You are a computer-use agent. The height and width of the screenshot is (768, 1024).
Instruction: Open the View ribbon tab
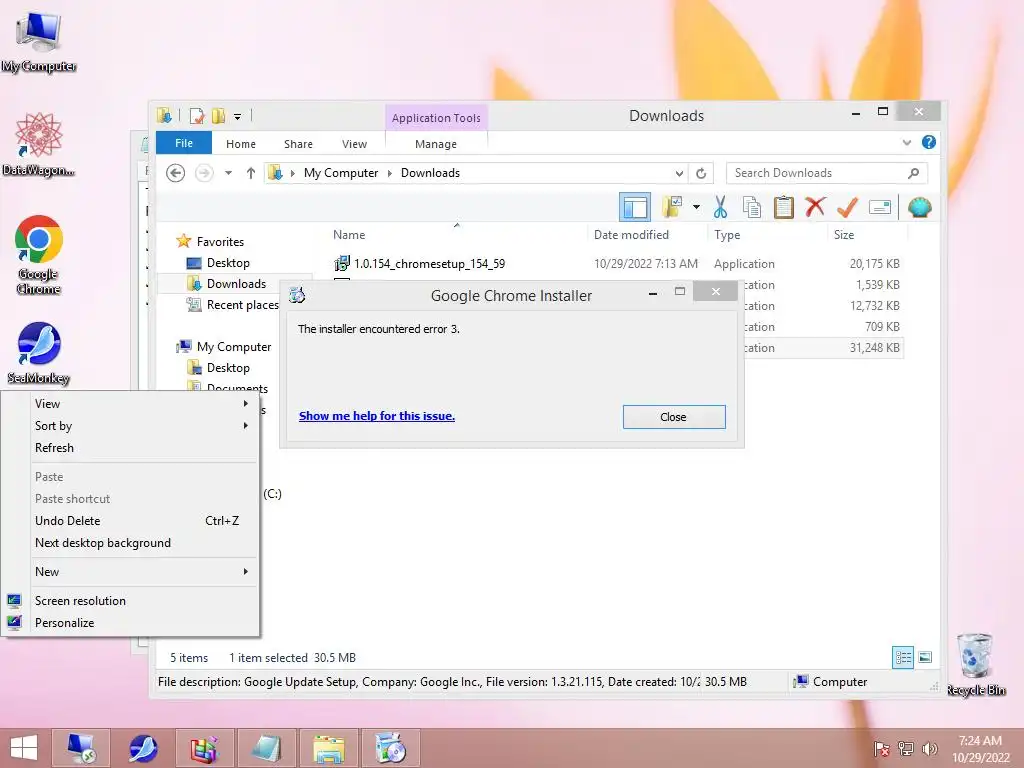[x=354, y=144]
